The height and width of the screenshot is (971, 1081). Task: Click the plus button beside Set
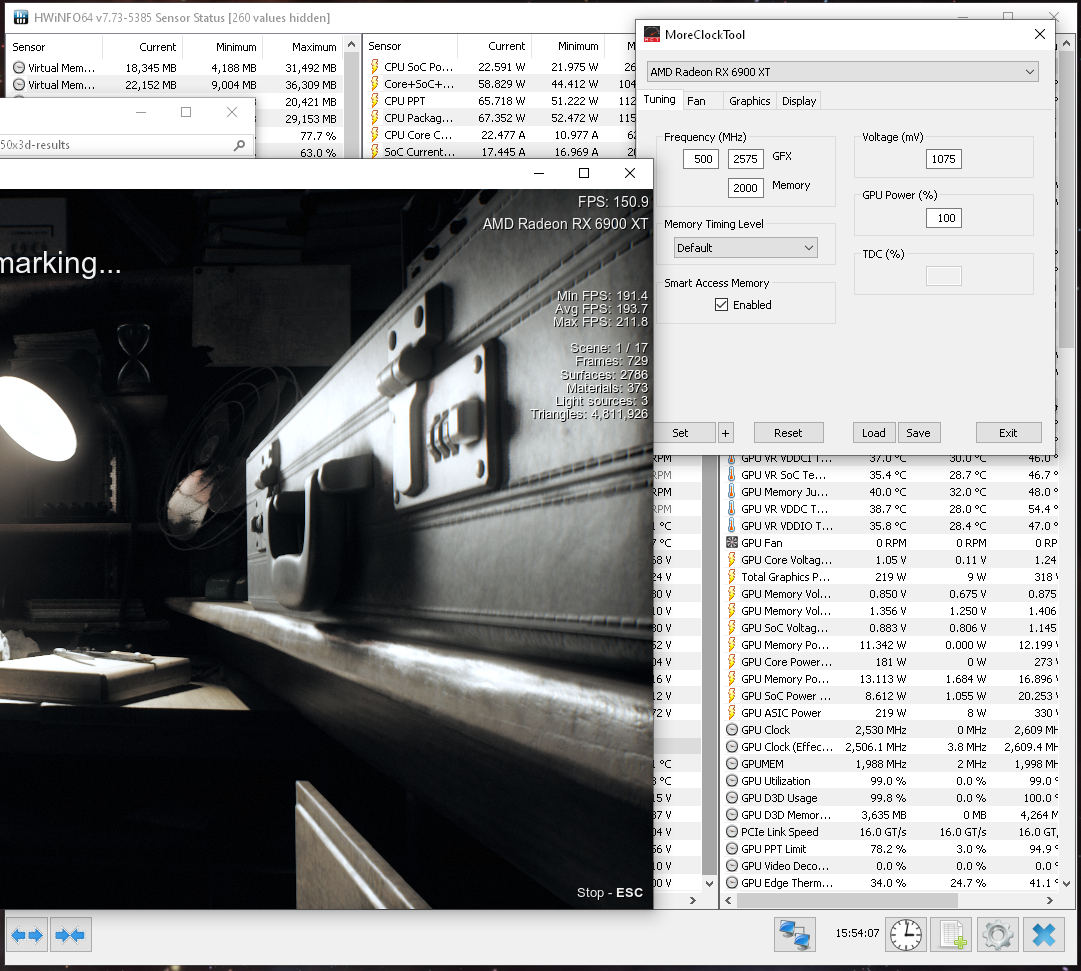coord(725,433)
